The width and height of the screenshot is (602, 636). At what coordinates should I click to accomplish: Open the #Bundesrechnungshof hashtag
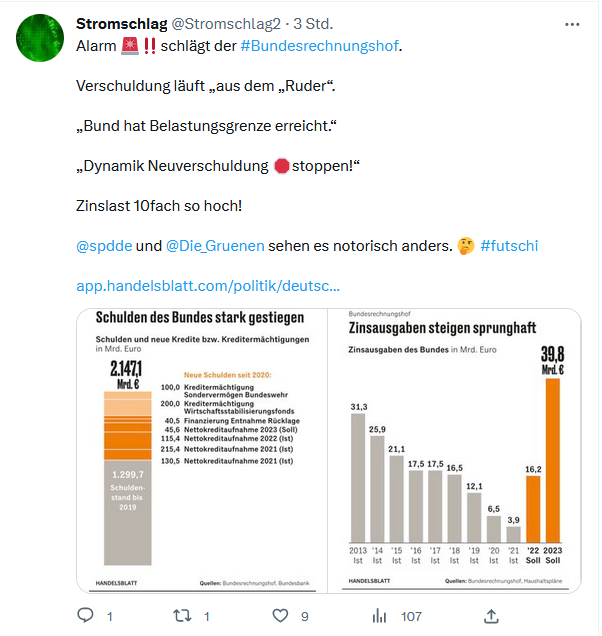(x=319, y=46)
